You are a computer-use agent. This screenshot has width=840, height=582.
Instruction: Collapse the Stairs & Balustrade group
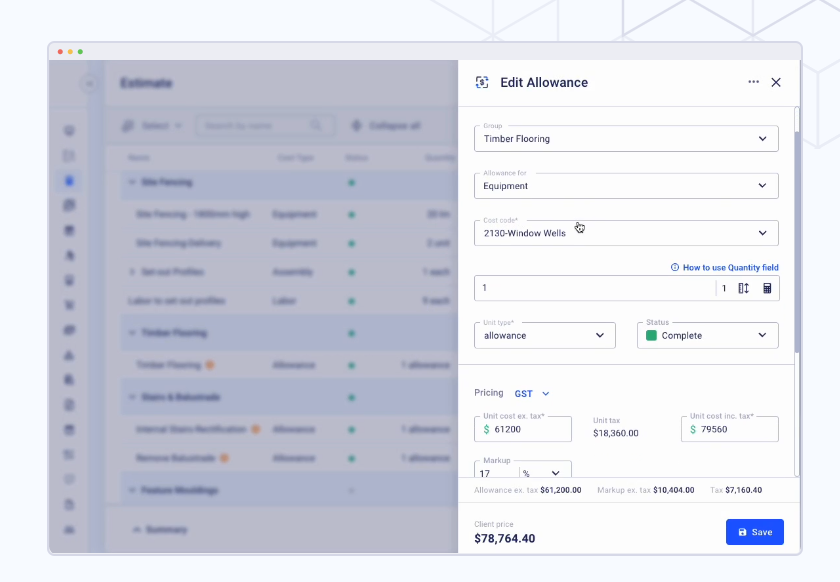[x=132, y=397]
